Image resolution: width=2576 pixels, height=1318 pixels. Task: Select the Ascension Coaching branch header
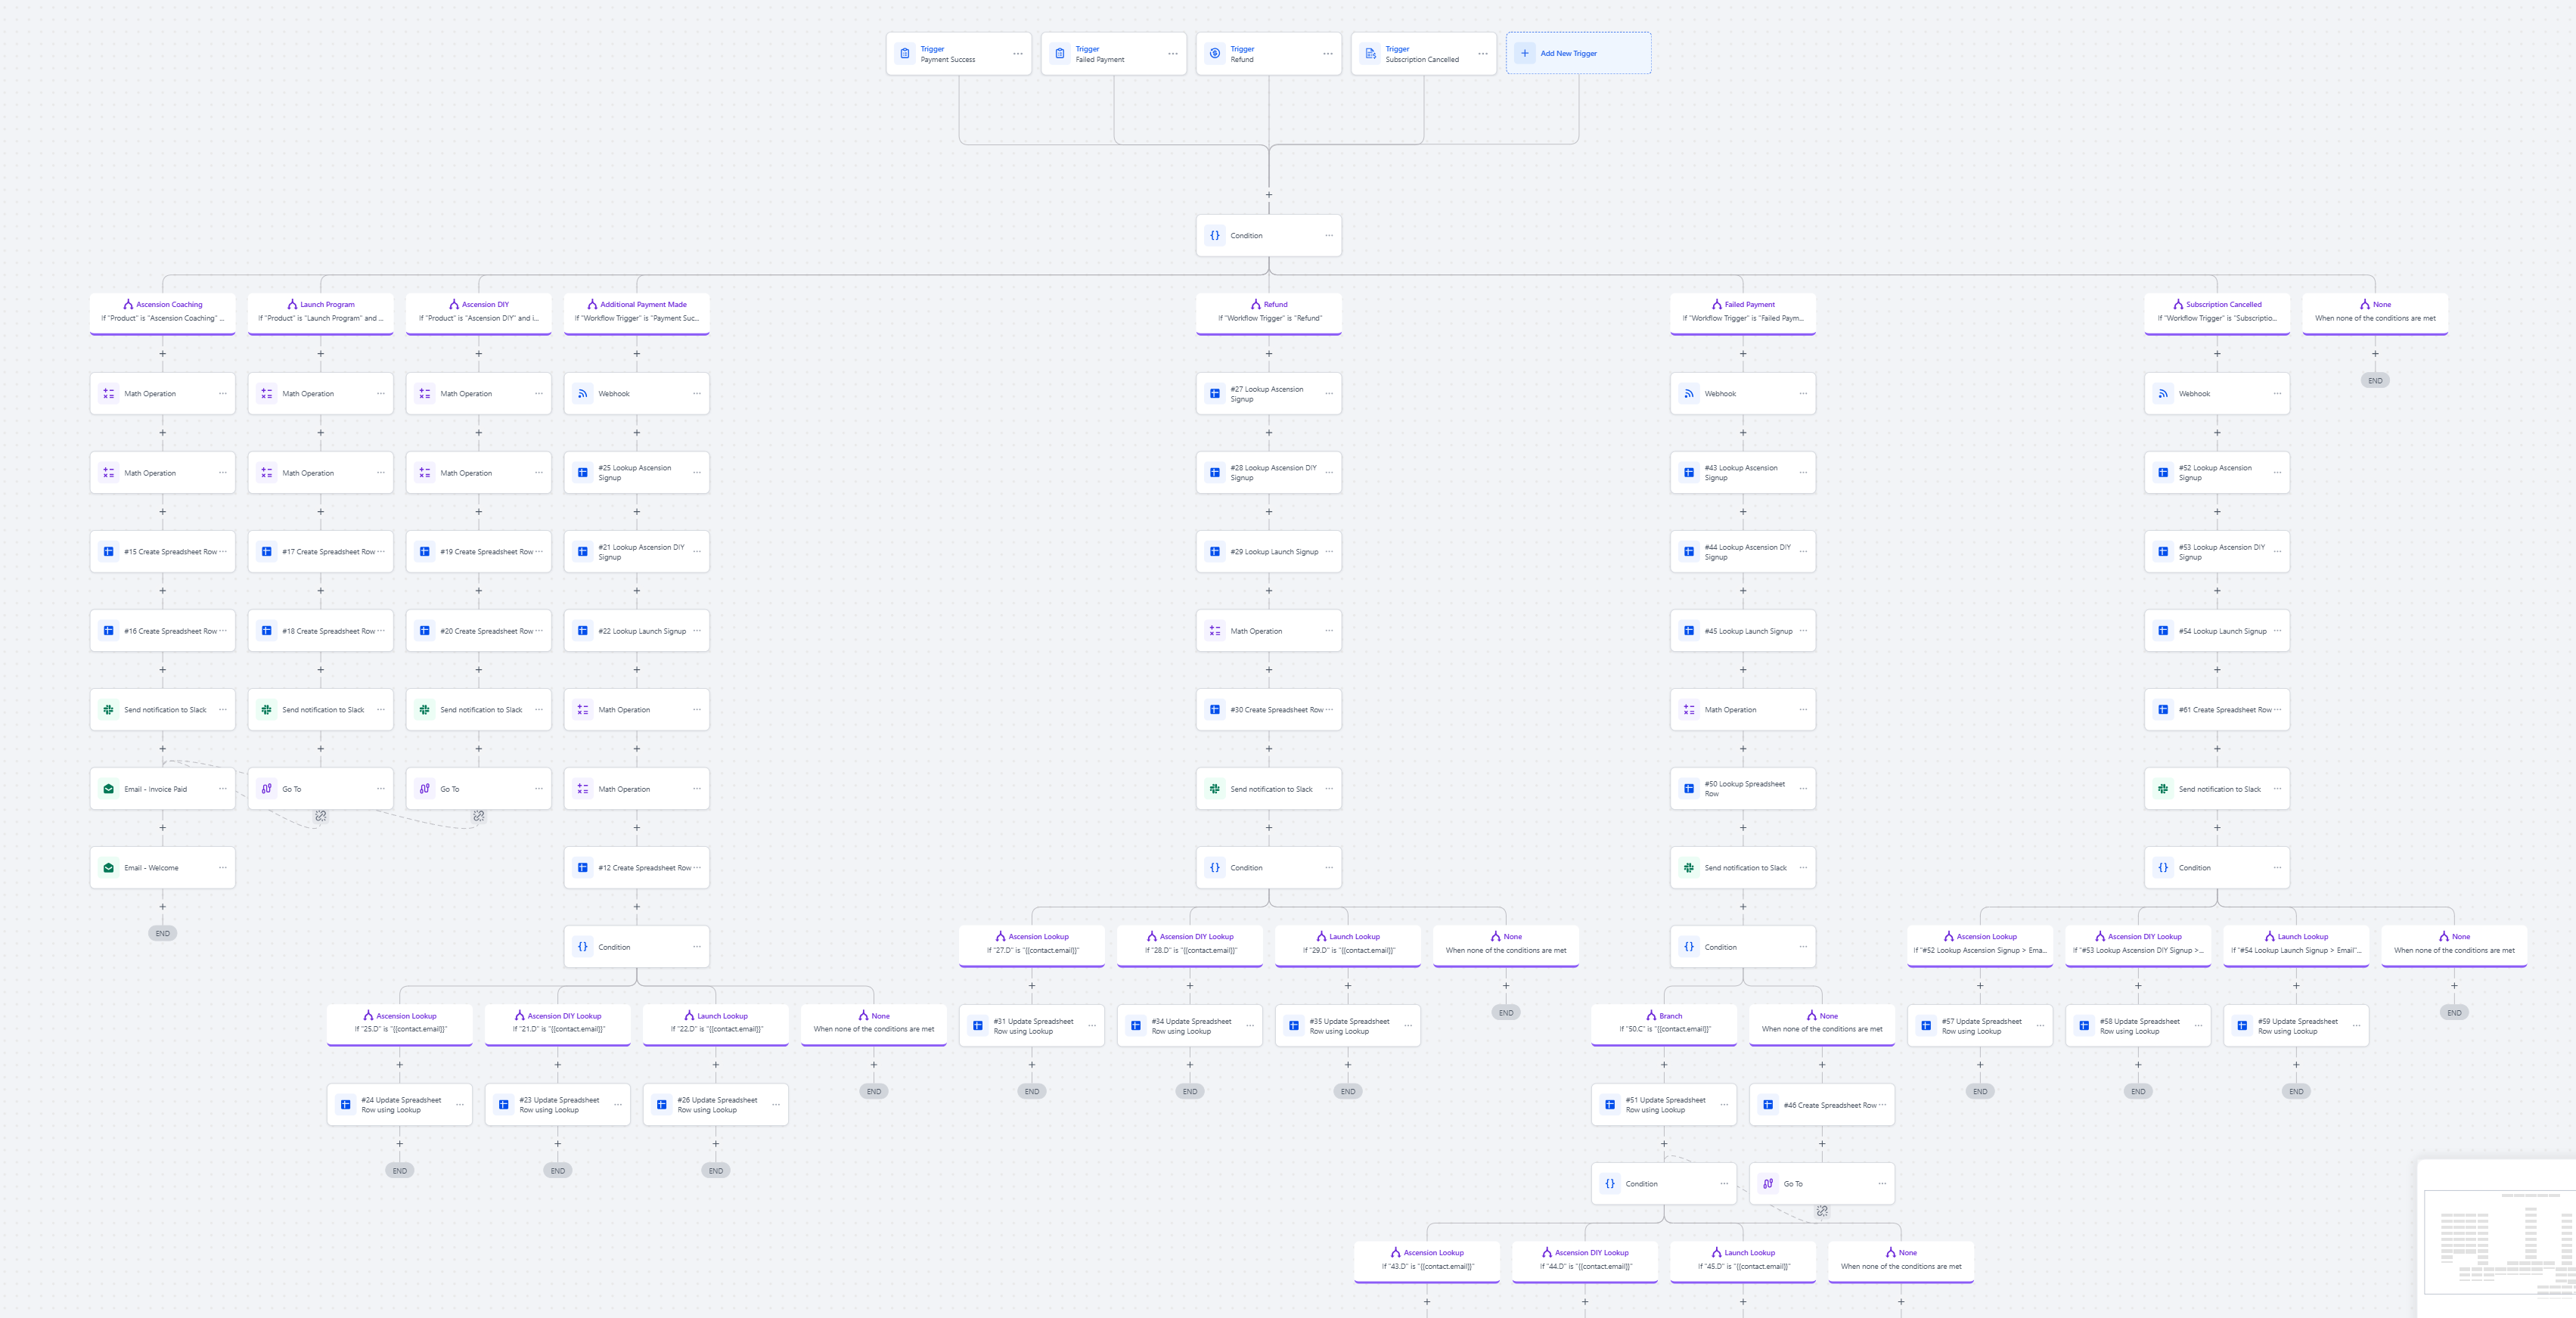[x=163, y=311]
